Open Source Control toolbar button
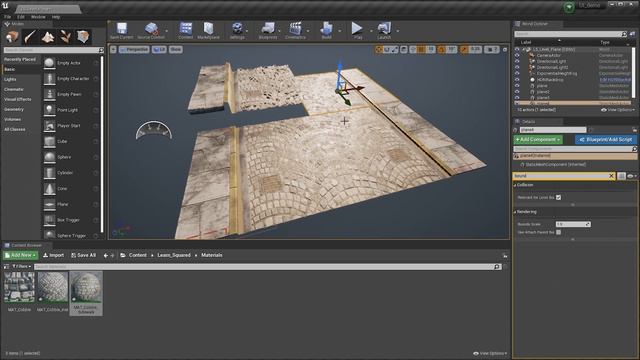640x360 pixels. [151, 31]
